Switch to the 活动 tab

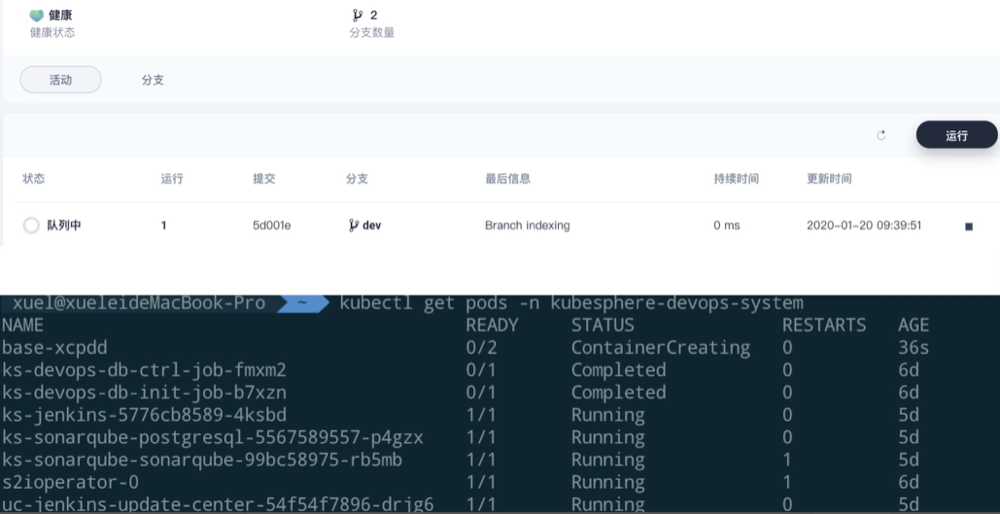pyautogui.click(x=61, y=80)
